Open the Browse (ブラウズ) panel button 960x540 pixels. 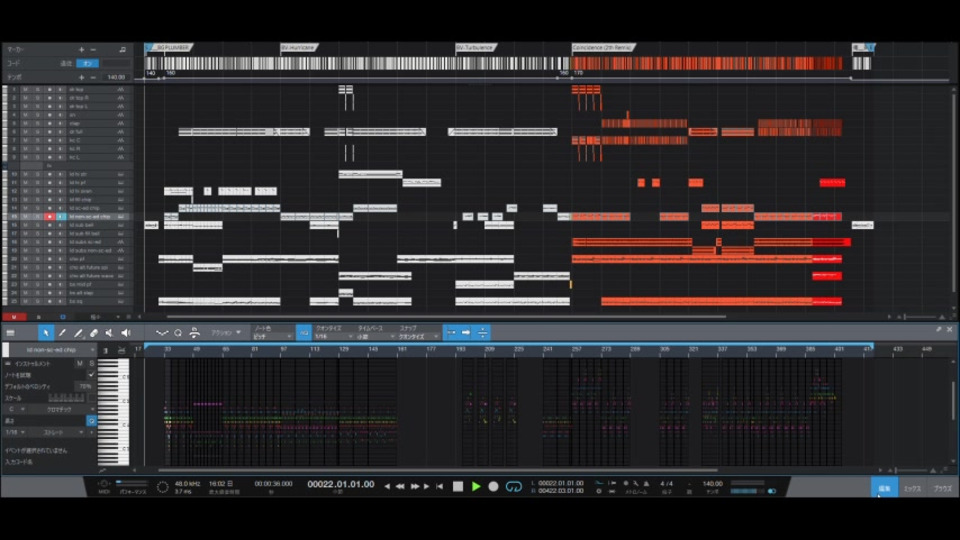pos(942,488)
